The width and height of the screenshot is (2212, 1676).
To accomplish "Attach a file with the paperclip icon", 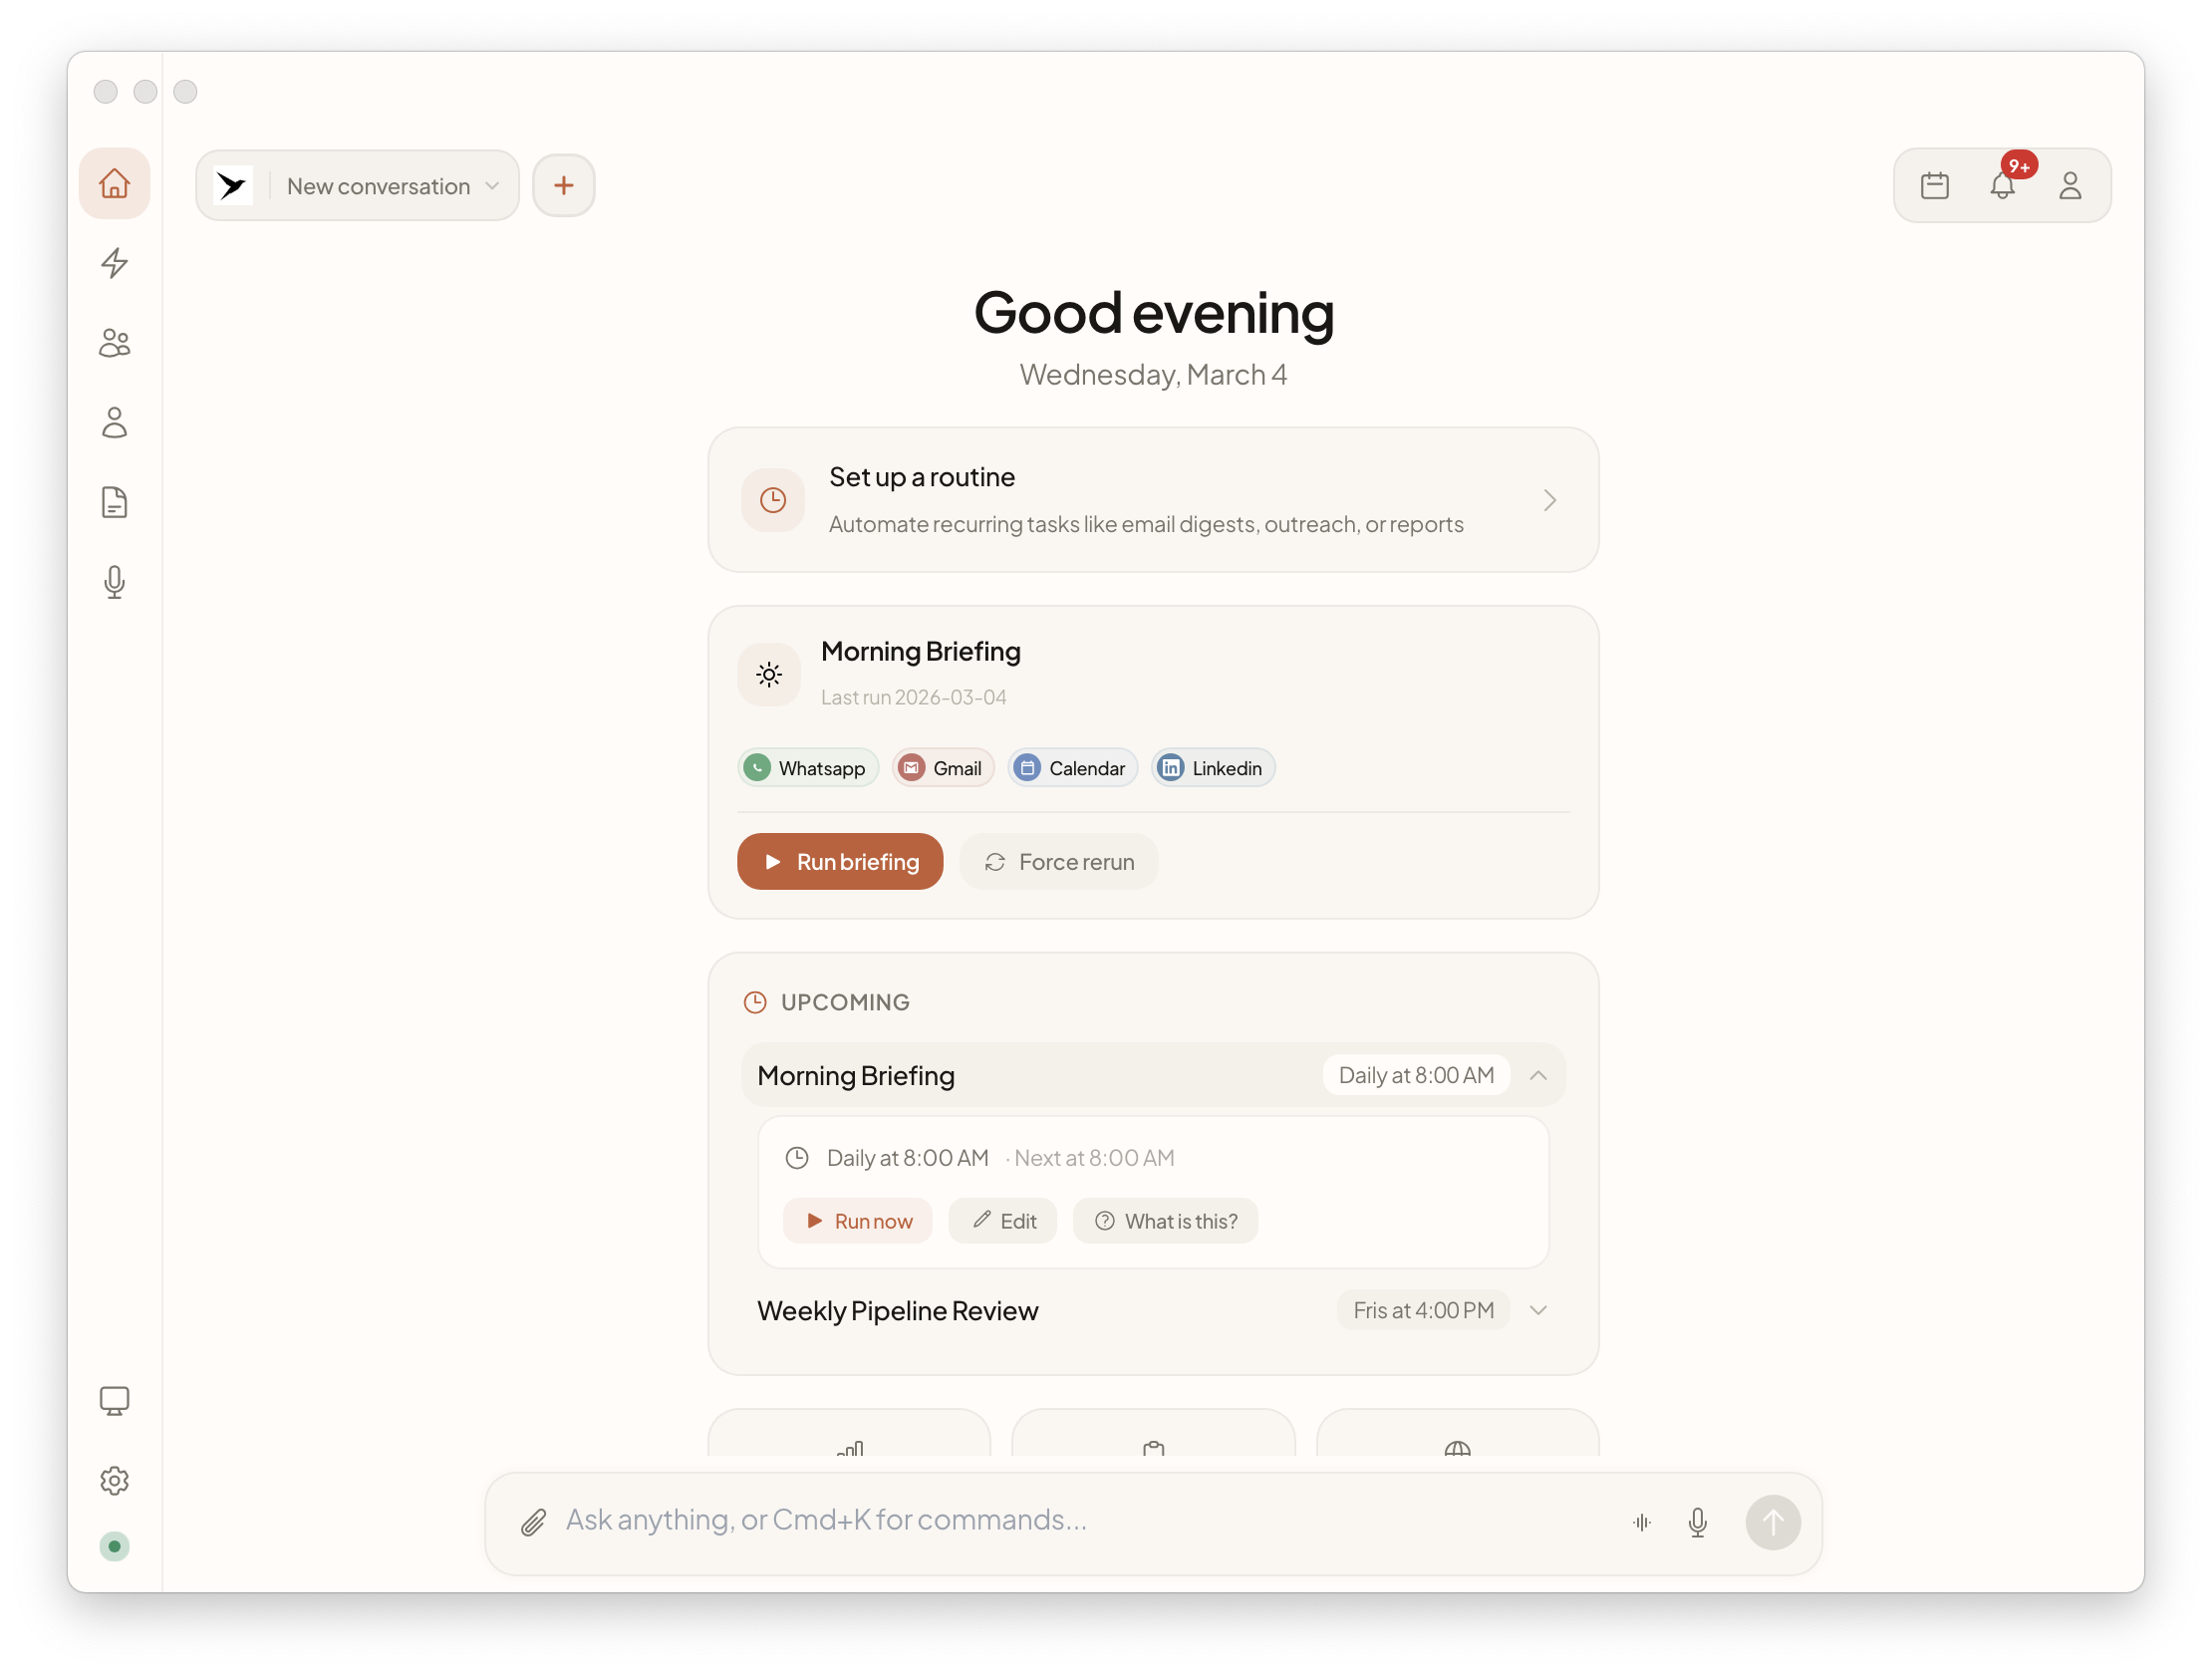I will (533, 1521).
